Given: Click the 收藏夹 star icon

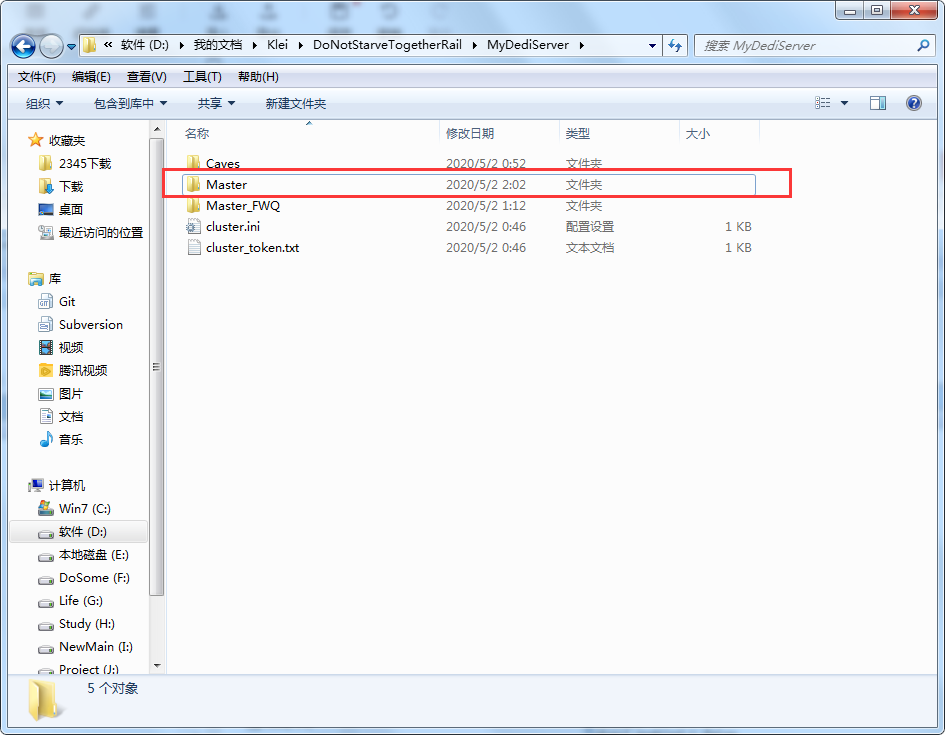Looking at the screenshot, I should [36, 140].
